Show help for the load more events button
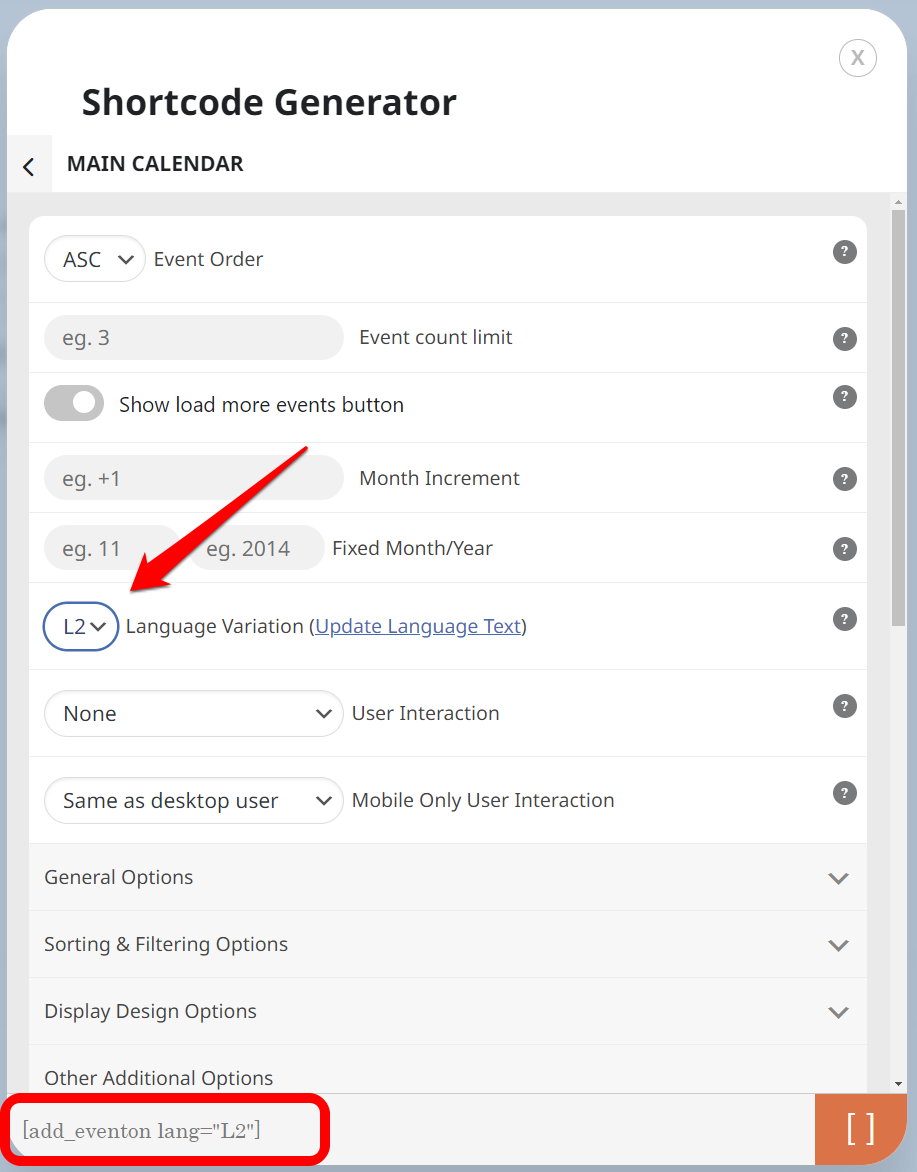This screenshot has height=1172, width=917. [845, 397]
